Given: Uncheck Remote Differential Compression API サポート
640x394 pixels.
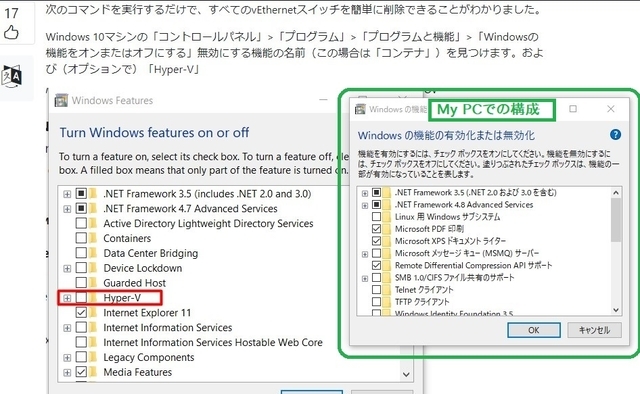Looking at the screenshot, I should 376,265.
